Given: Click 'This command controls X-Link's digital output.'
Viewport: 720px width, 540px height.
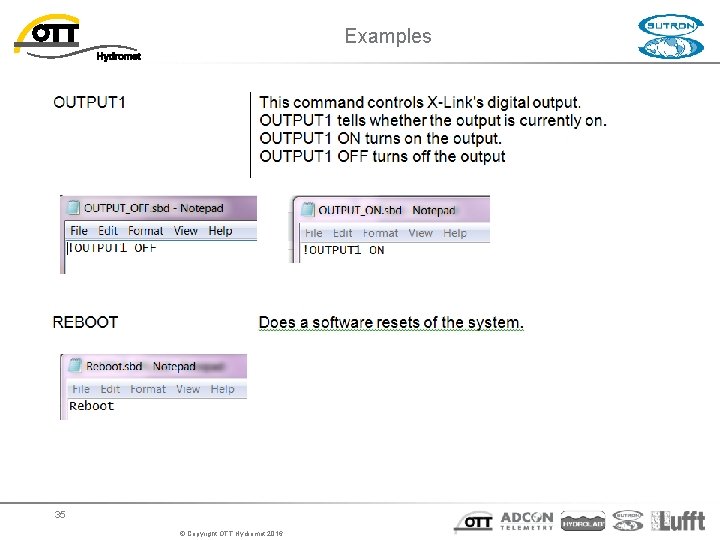Looking at the screenshot, I should click(x=420, y=102).
